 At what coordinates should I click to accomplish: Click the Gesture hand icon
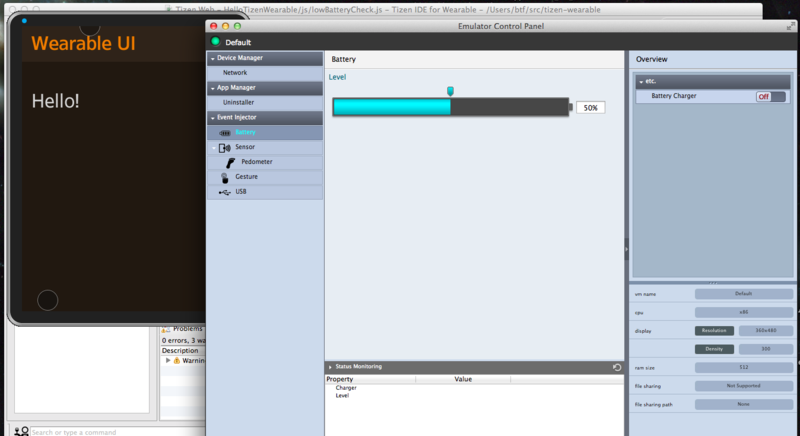tap(224, 177)
